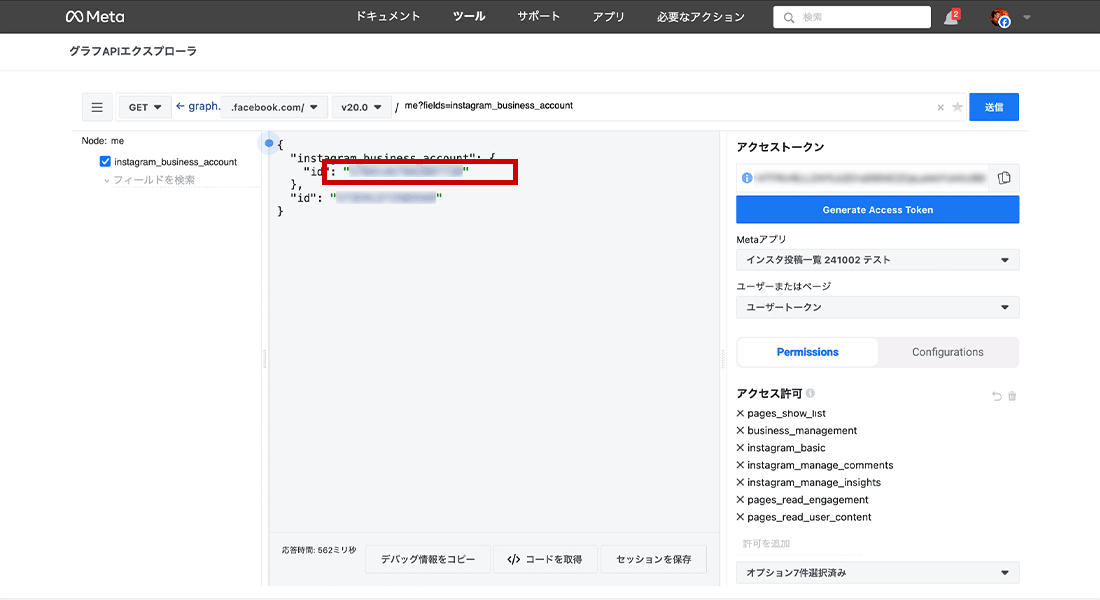The height and width of the screenshot is (600, 1100).
Task: Open the ユーザートークン dropdown
Action: 878,307
